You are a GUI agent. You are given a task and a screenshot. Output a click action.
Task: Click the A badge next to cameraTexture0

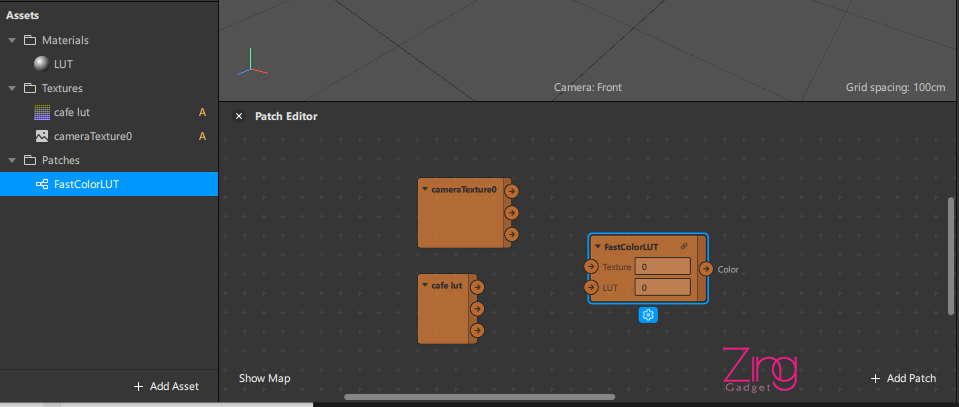202,136
